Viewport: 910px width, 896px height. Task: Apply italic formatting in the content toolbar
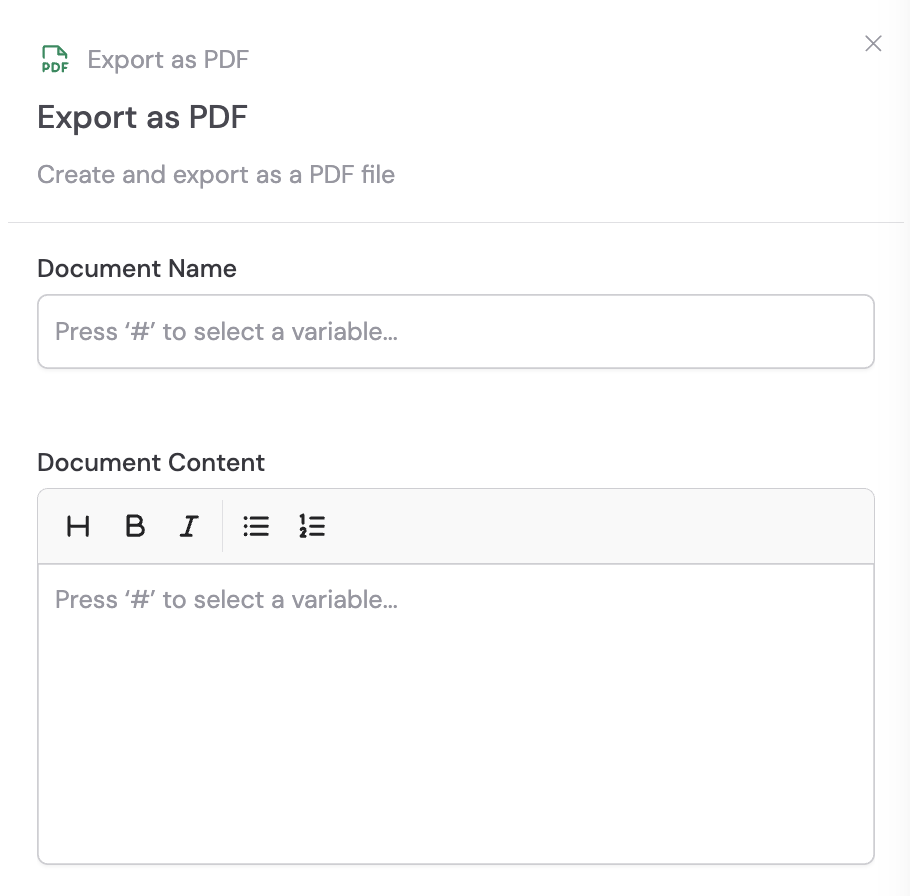pyautogui.click(x=188, y=527)
